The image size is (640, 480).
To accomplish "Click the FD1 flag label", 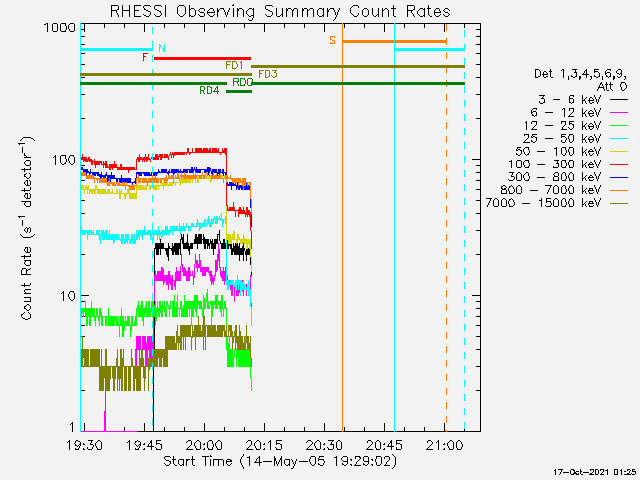I will coord(234,65).
